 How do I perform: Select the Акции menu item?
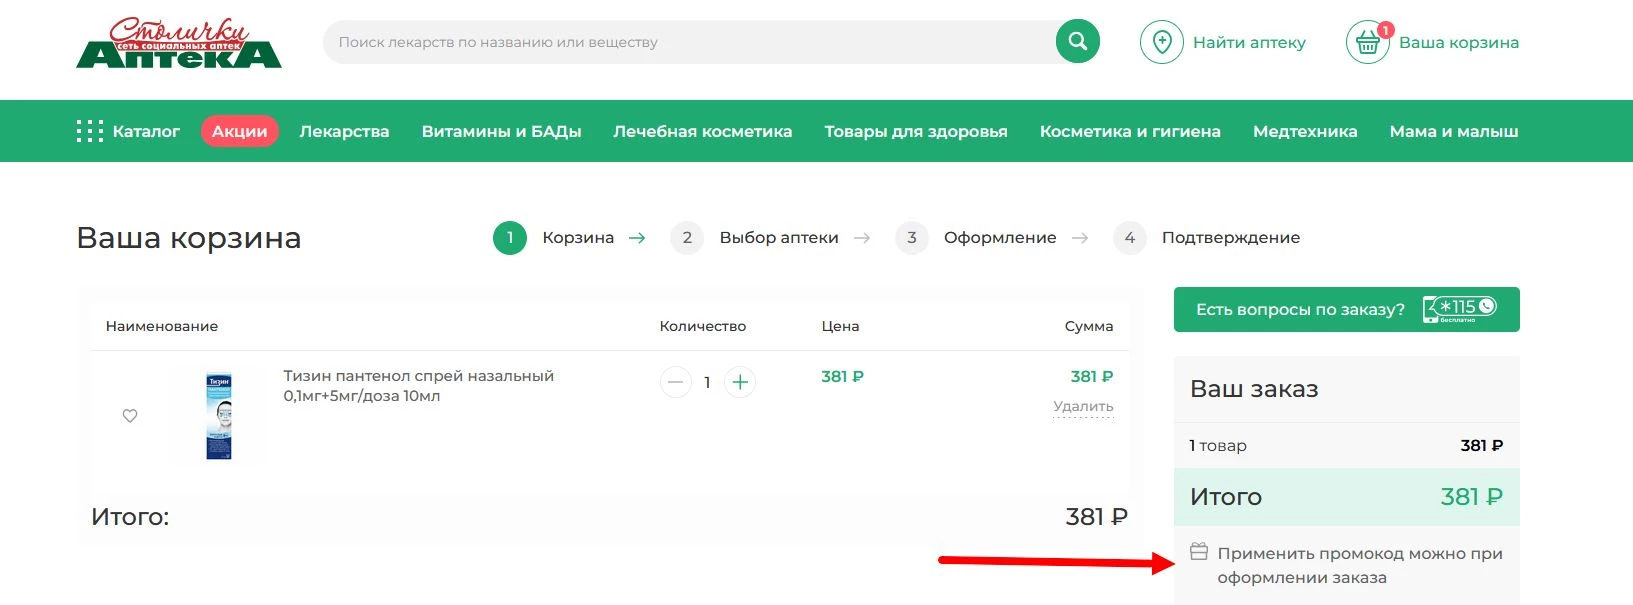(x=239, y=130)
